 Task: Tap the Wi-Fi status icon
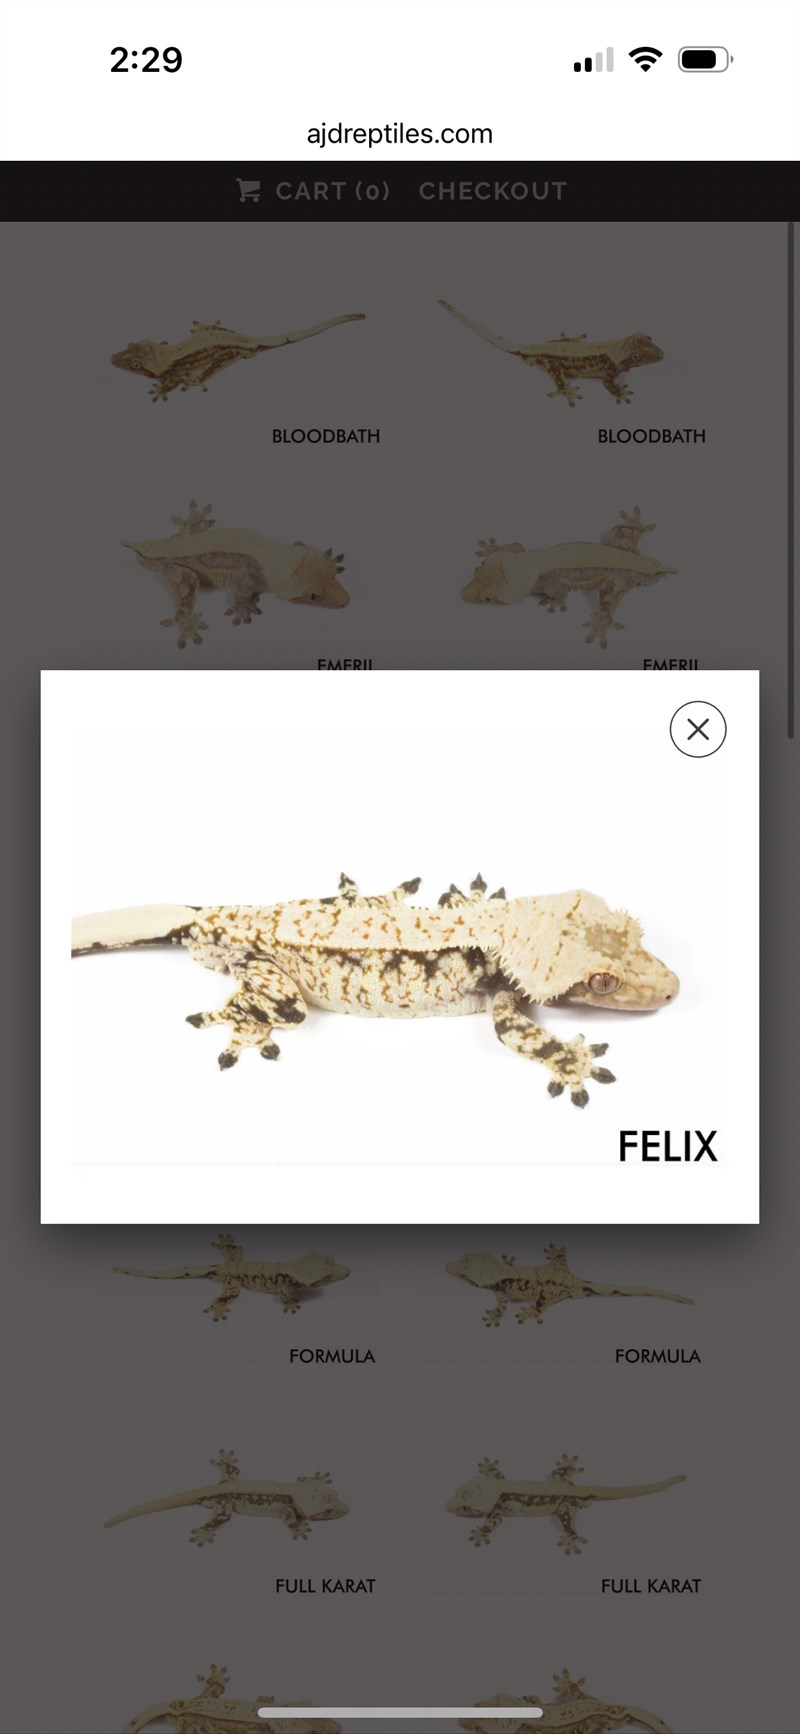tap(646, 60)
